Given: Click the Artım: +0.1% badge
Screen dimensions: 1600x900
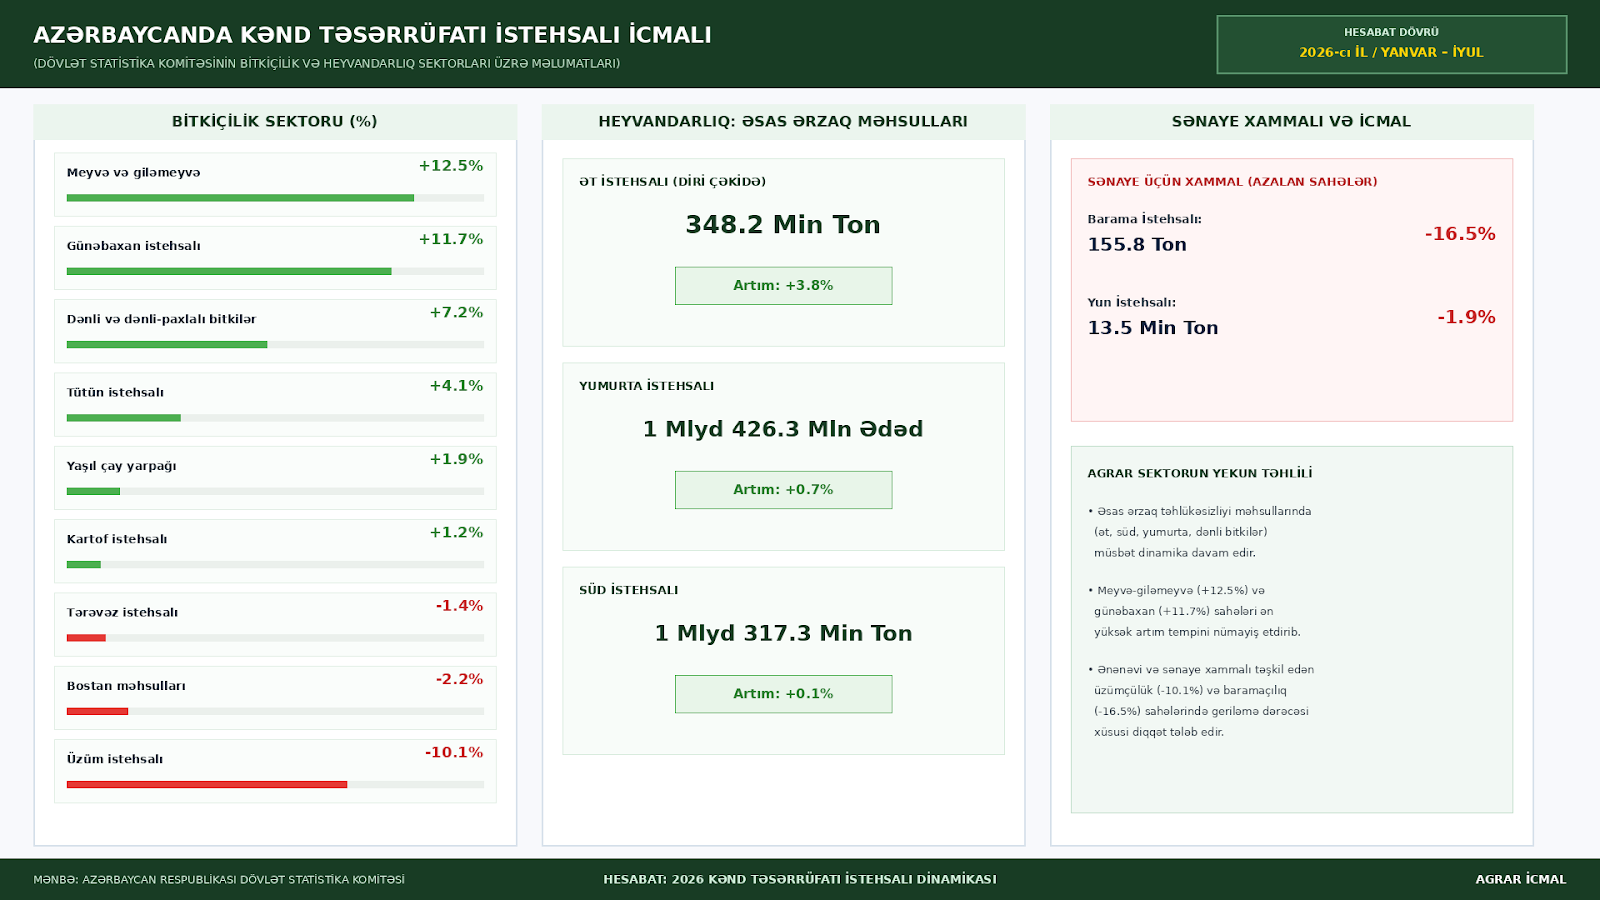Looking at the screenshot, I should (x=783, y=694).
